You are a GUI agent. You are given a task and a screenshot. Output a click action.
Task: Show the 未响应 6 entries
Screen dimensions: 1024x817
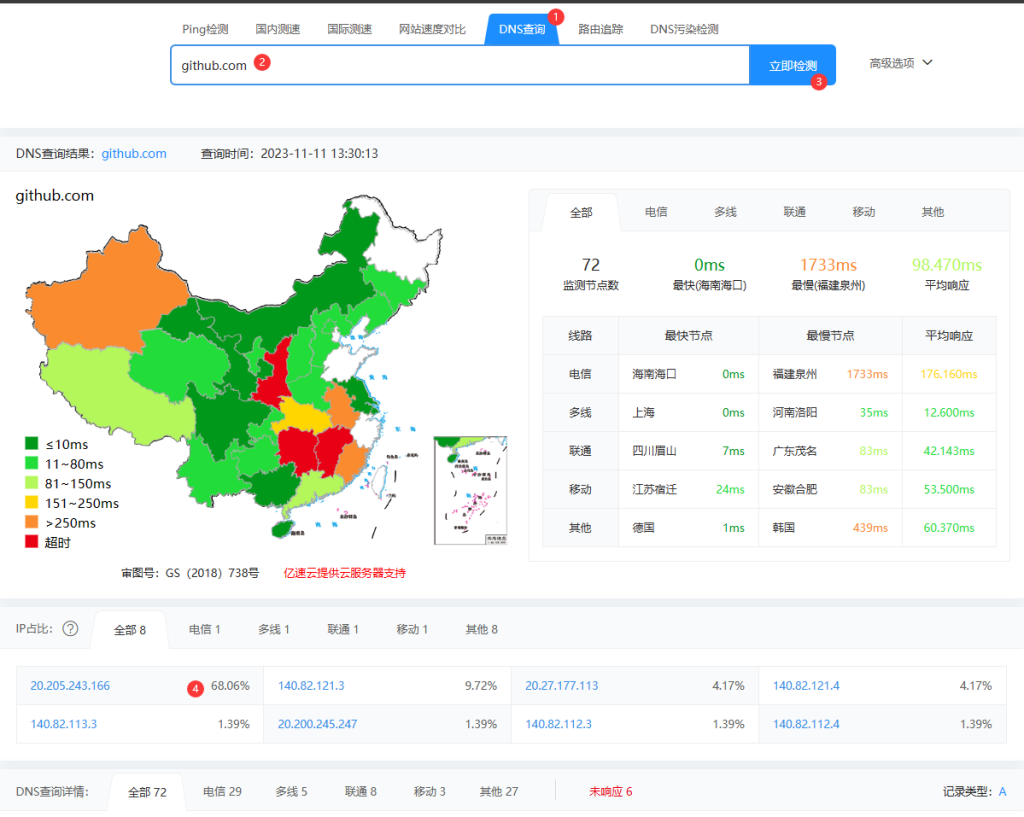tap(611, 792)
